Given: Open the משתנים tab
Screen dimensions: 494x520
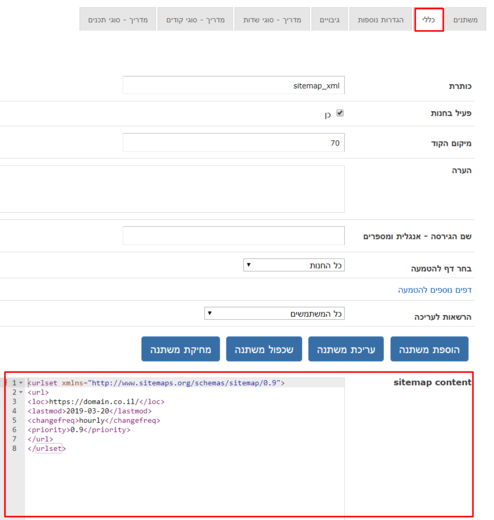Looking at the screenshot, I should [465, 20].
